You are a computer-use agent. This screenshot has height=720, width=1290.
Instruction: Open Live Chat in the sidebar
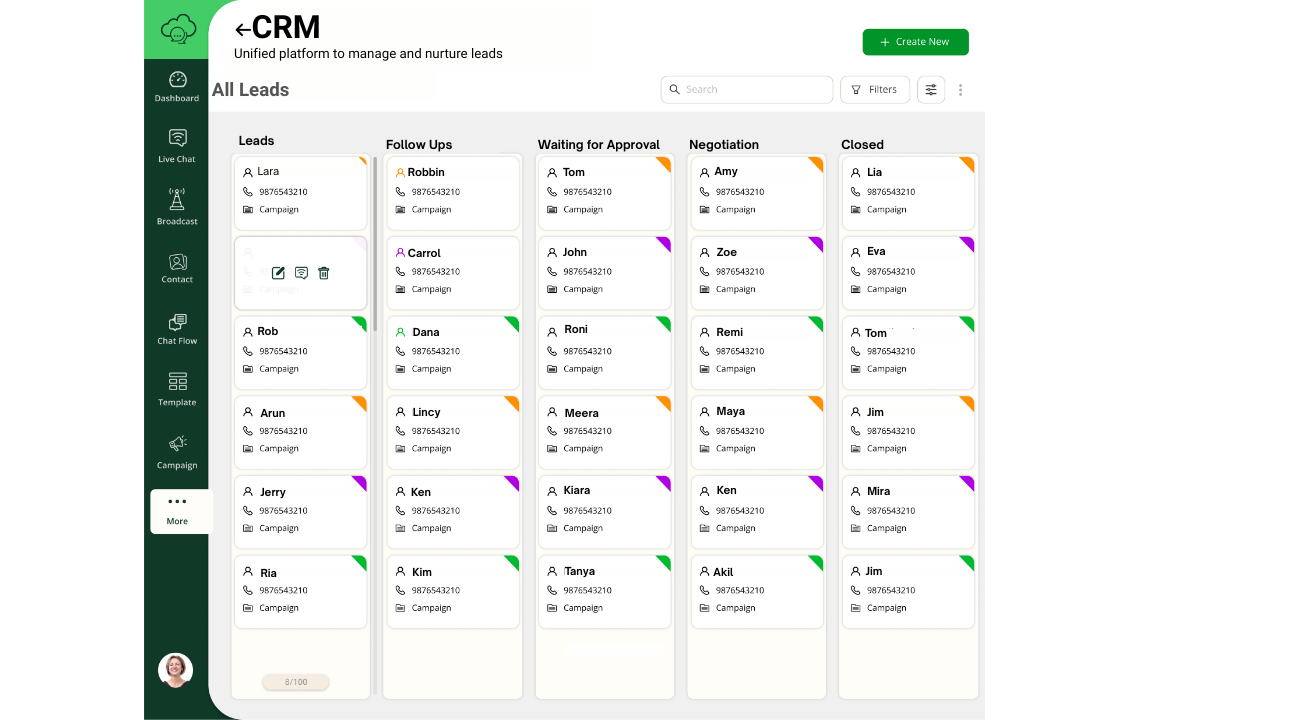click(177, 146)
